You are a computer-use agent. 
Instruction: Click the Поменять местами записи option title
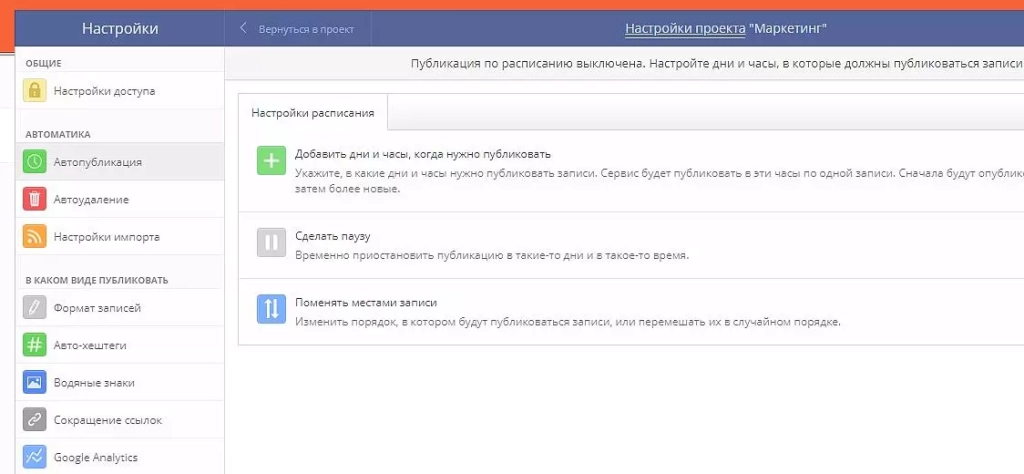coord(366,303)
